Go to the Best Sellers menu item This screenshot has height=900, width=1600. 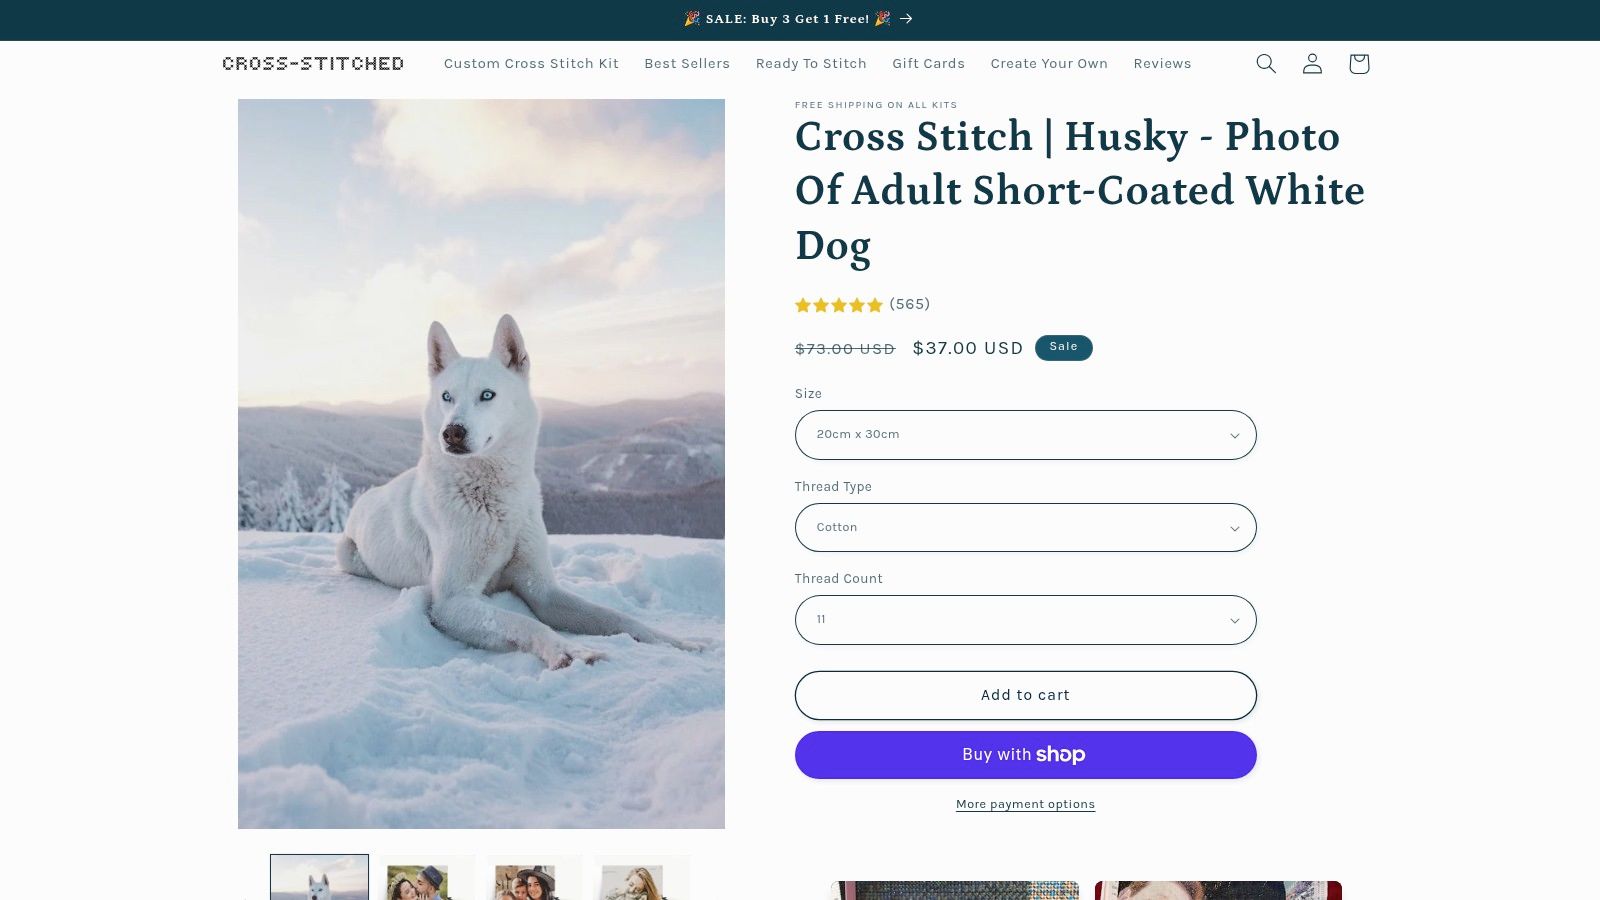click(x=687, y=63)
